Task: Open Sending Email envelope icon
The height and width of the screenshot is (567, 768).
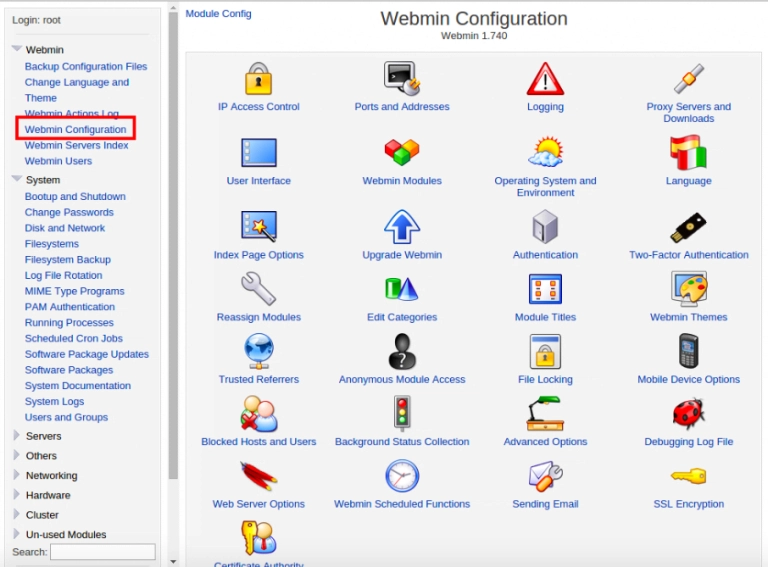Action: click(x=545, y=475)
